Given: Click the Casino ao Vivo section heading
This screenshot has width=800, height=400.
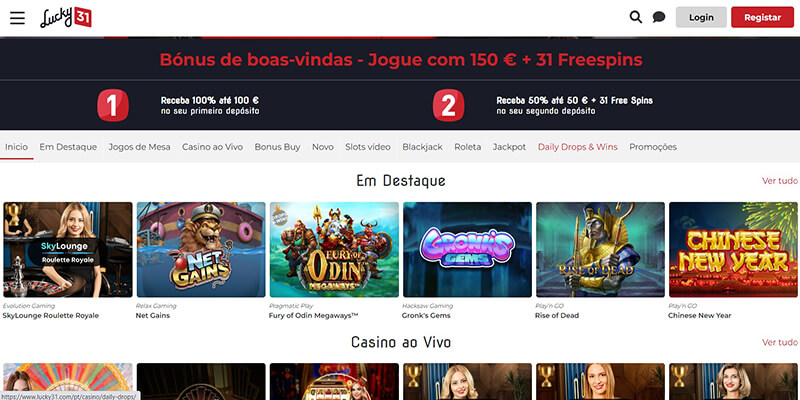Looking at the screenshot, I should click(401, 342).
